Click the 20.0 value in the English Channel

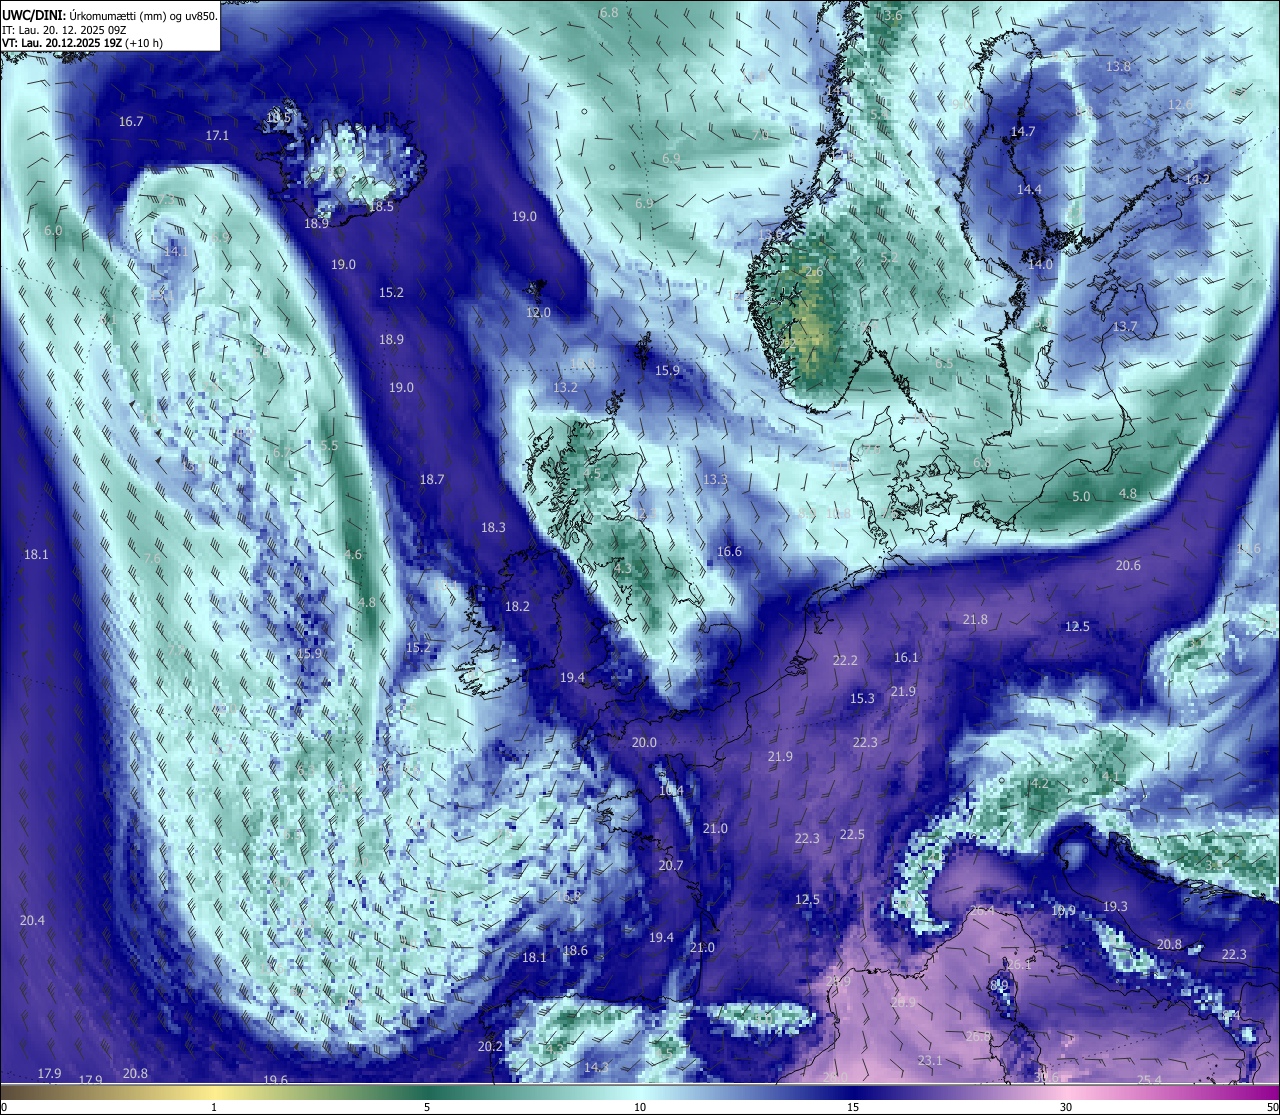pyautogui.click(x=644, y=742)
